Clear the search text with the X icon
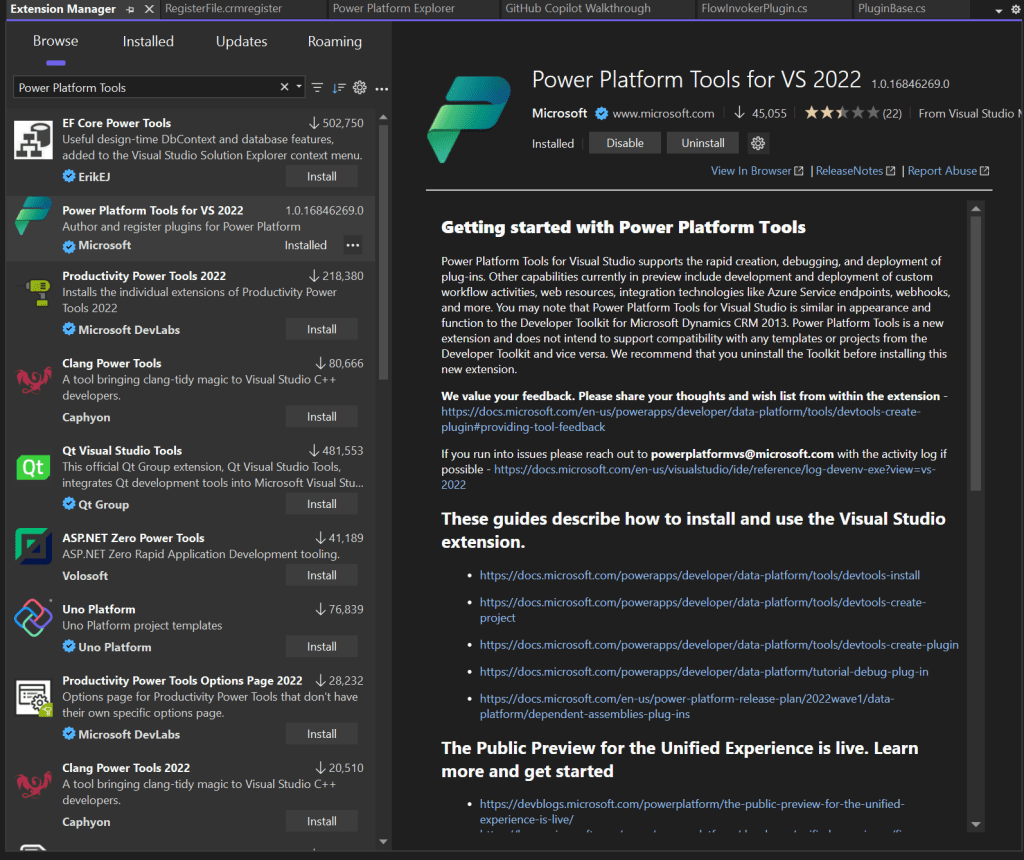Screen dimensions: 1024x860 tap(284, 88)
